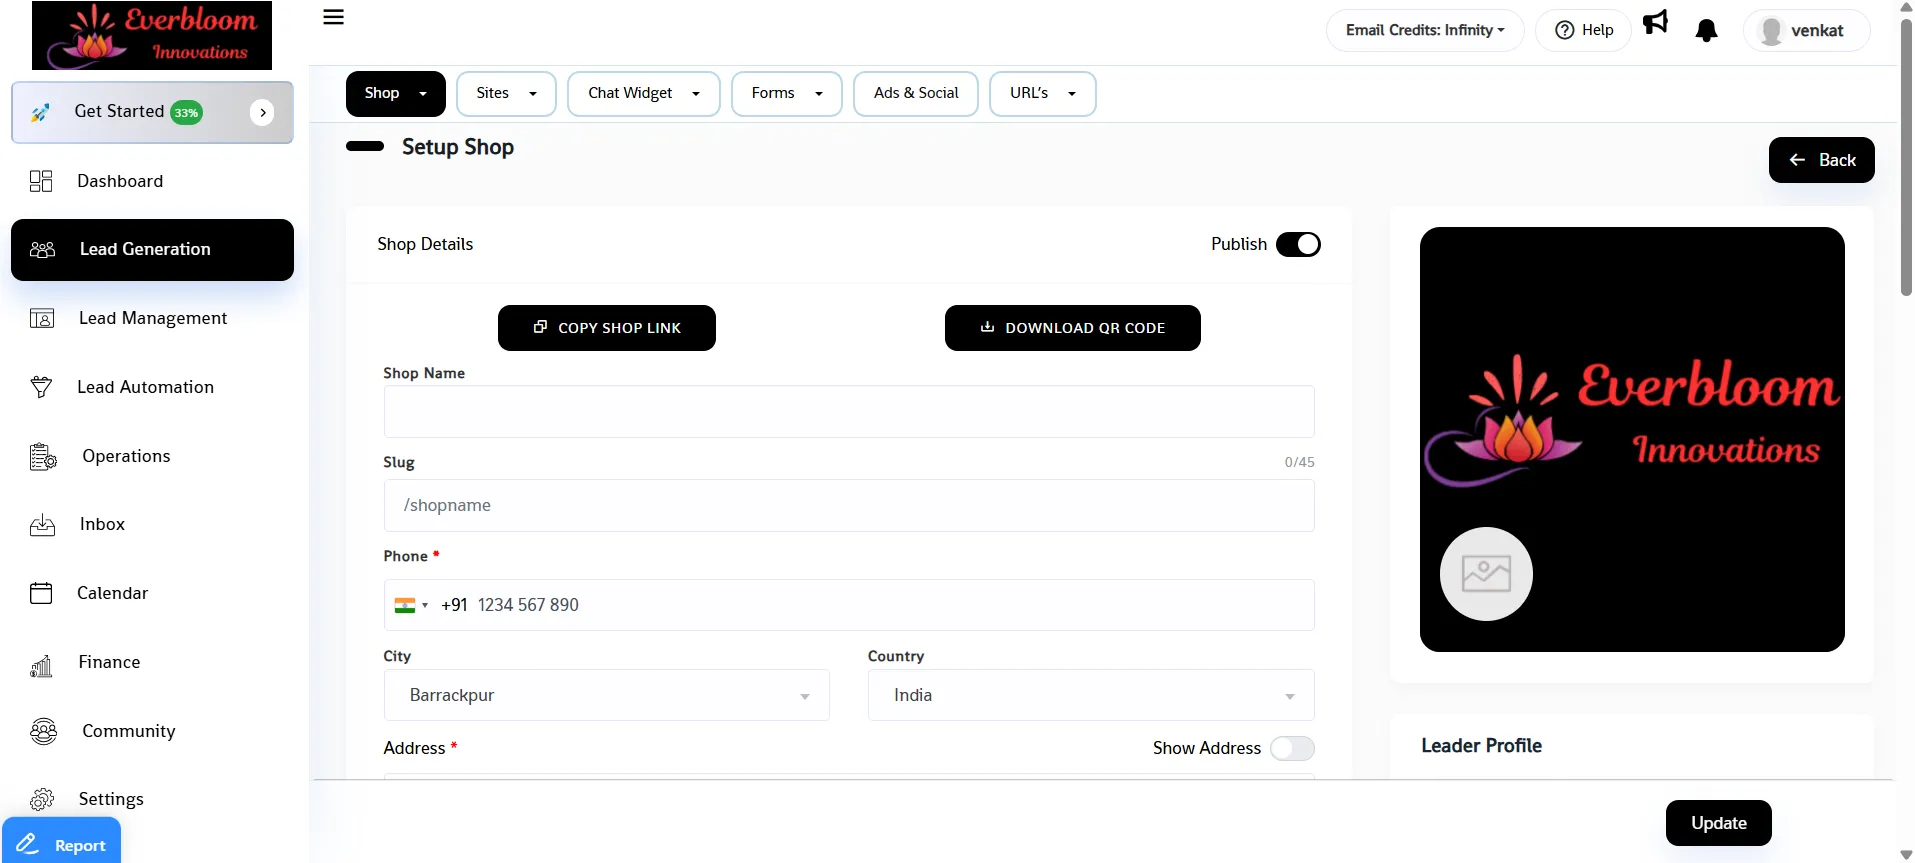Select the Ads & Social tab
This screenshot has width=1915, height=863.
tap(915, 93)
